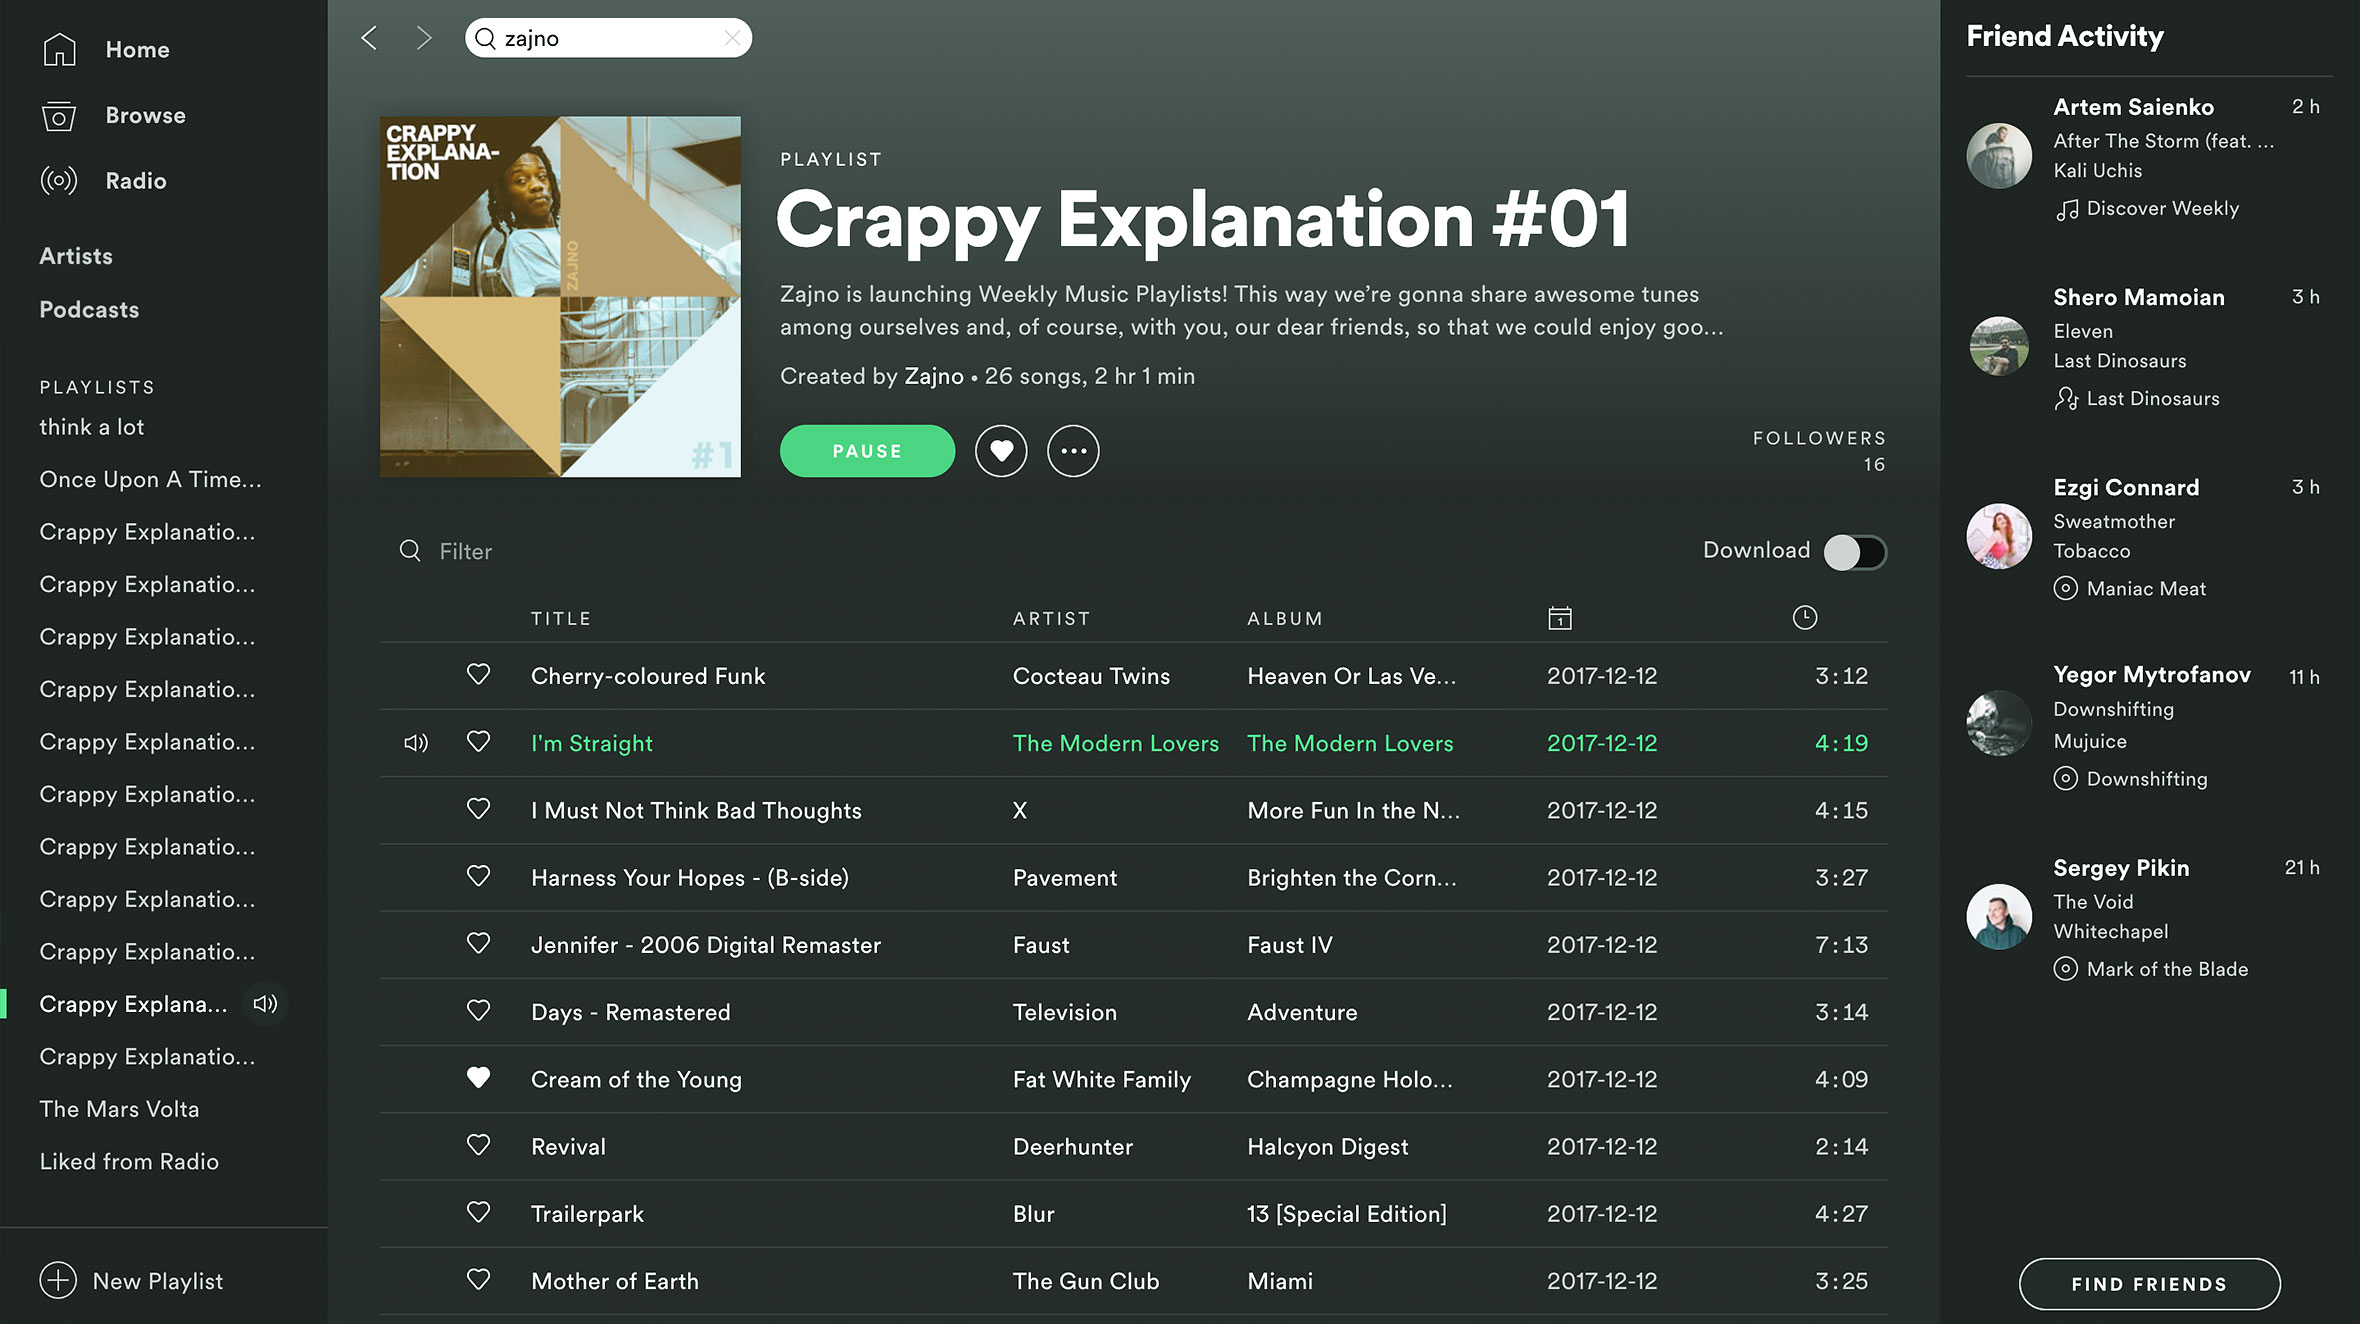This screenshot has height=1324, width=2360.
Task: Open The Mars Volta playlist
Action: 119,1109
